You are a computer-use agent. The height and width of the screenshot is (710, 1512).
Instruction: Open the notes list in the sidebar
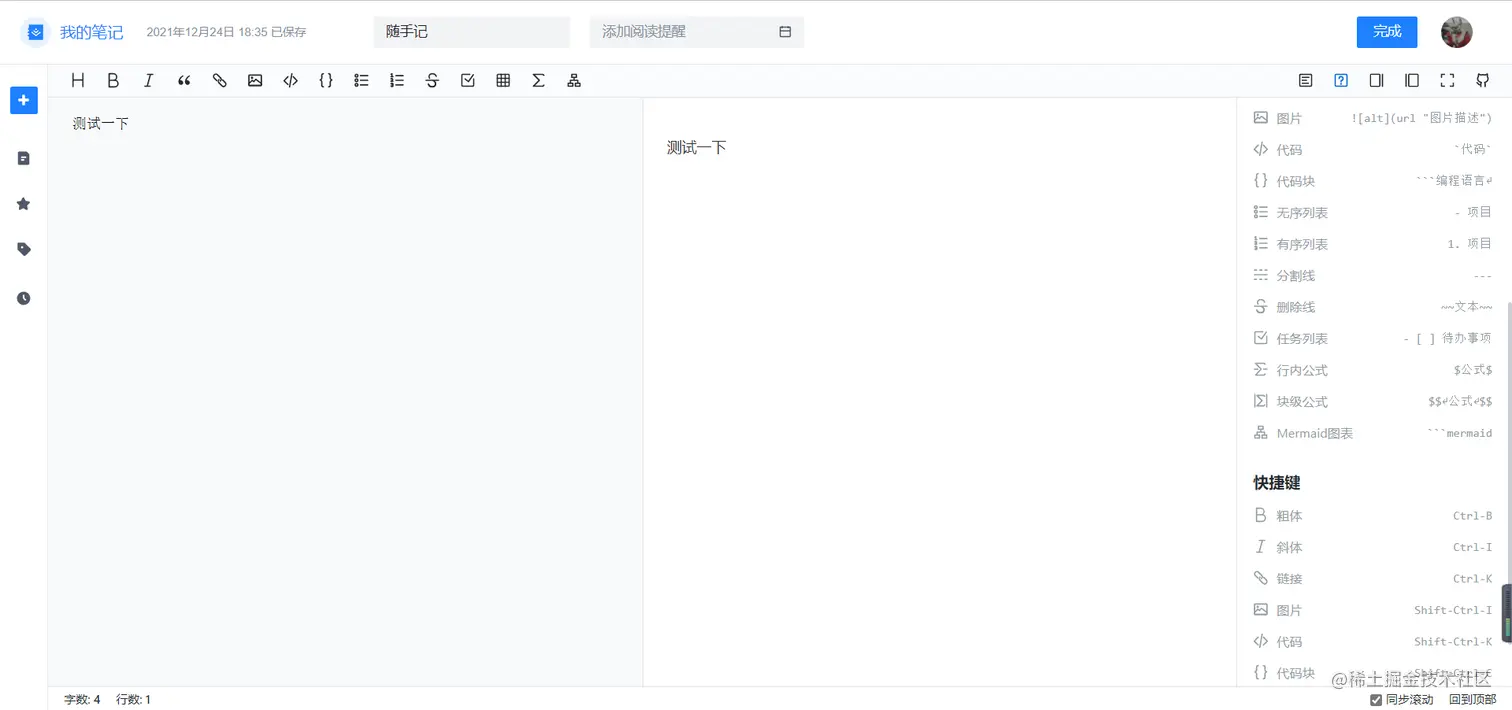[24, 158]
